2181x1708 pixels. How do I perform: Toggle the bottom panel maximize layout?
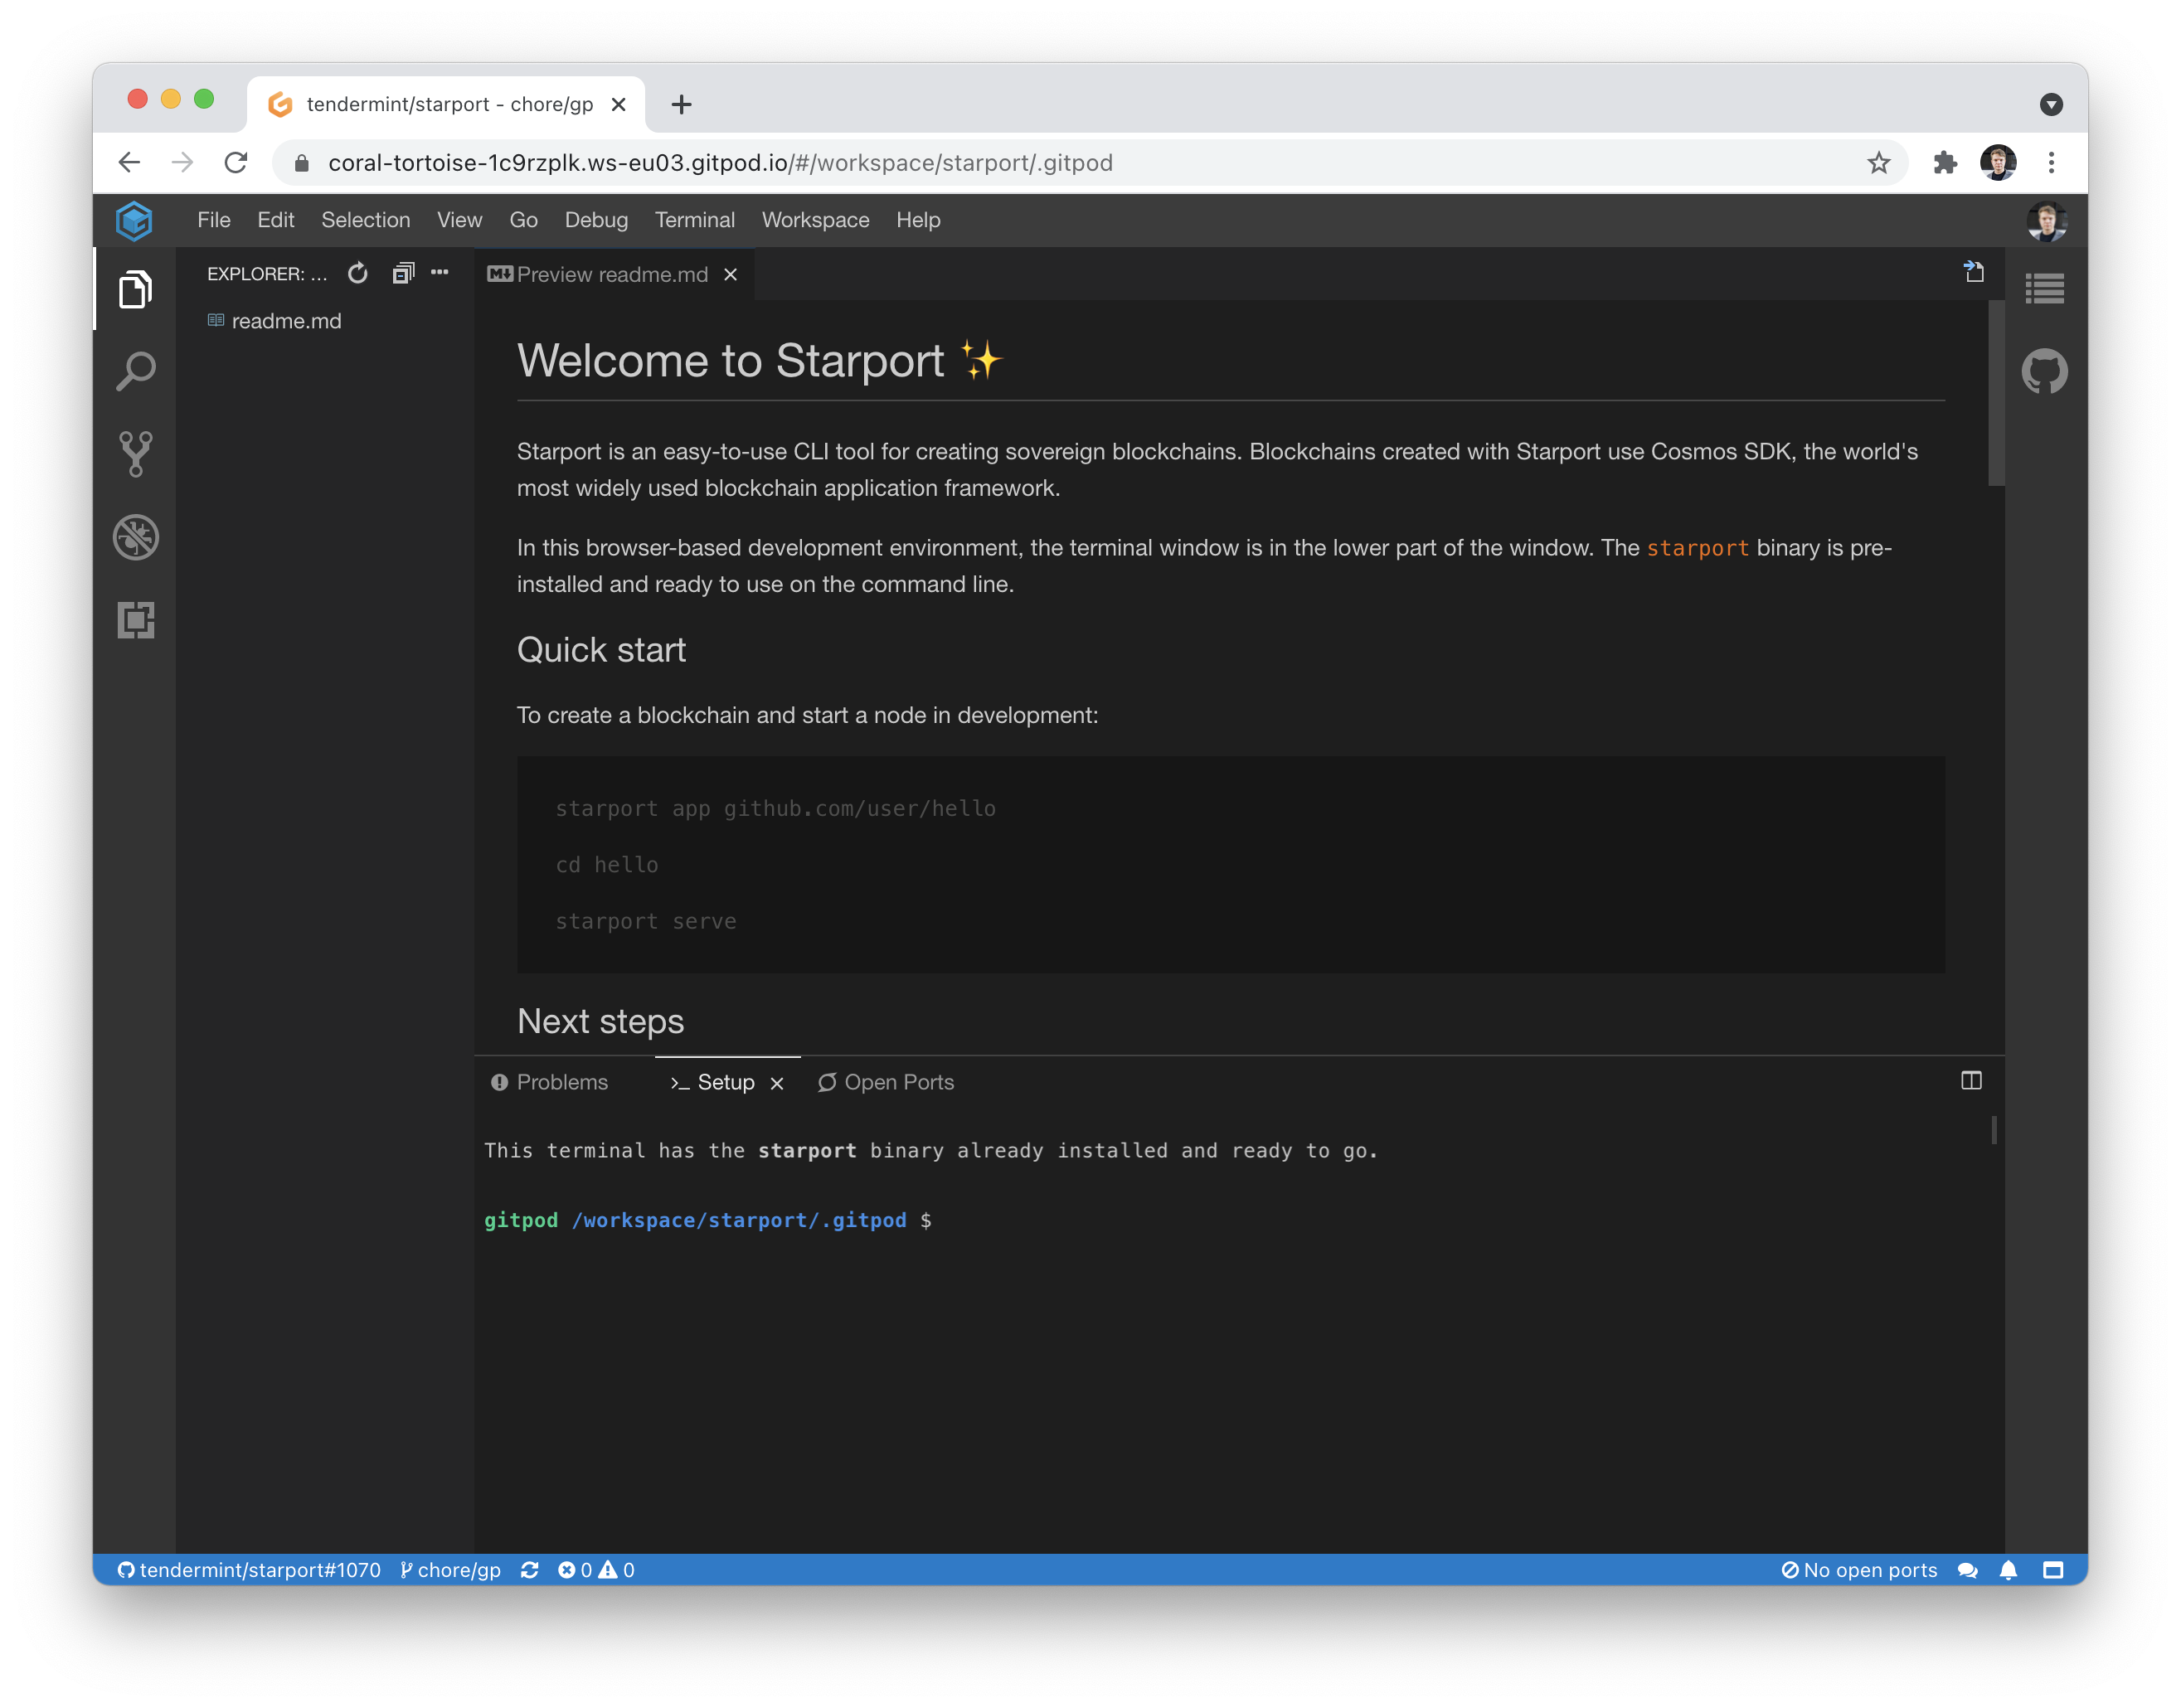point(1971,1080)
